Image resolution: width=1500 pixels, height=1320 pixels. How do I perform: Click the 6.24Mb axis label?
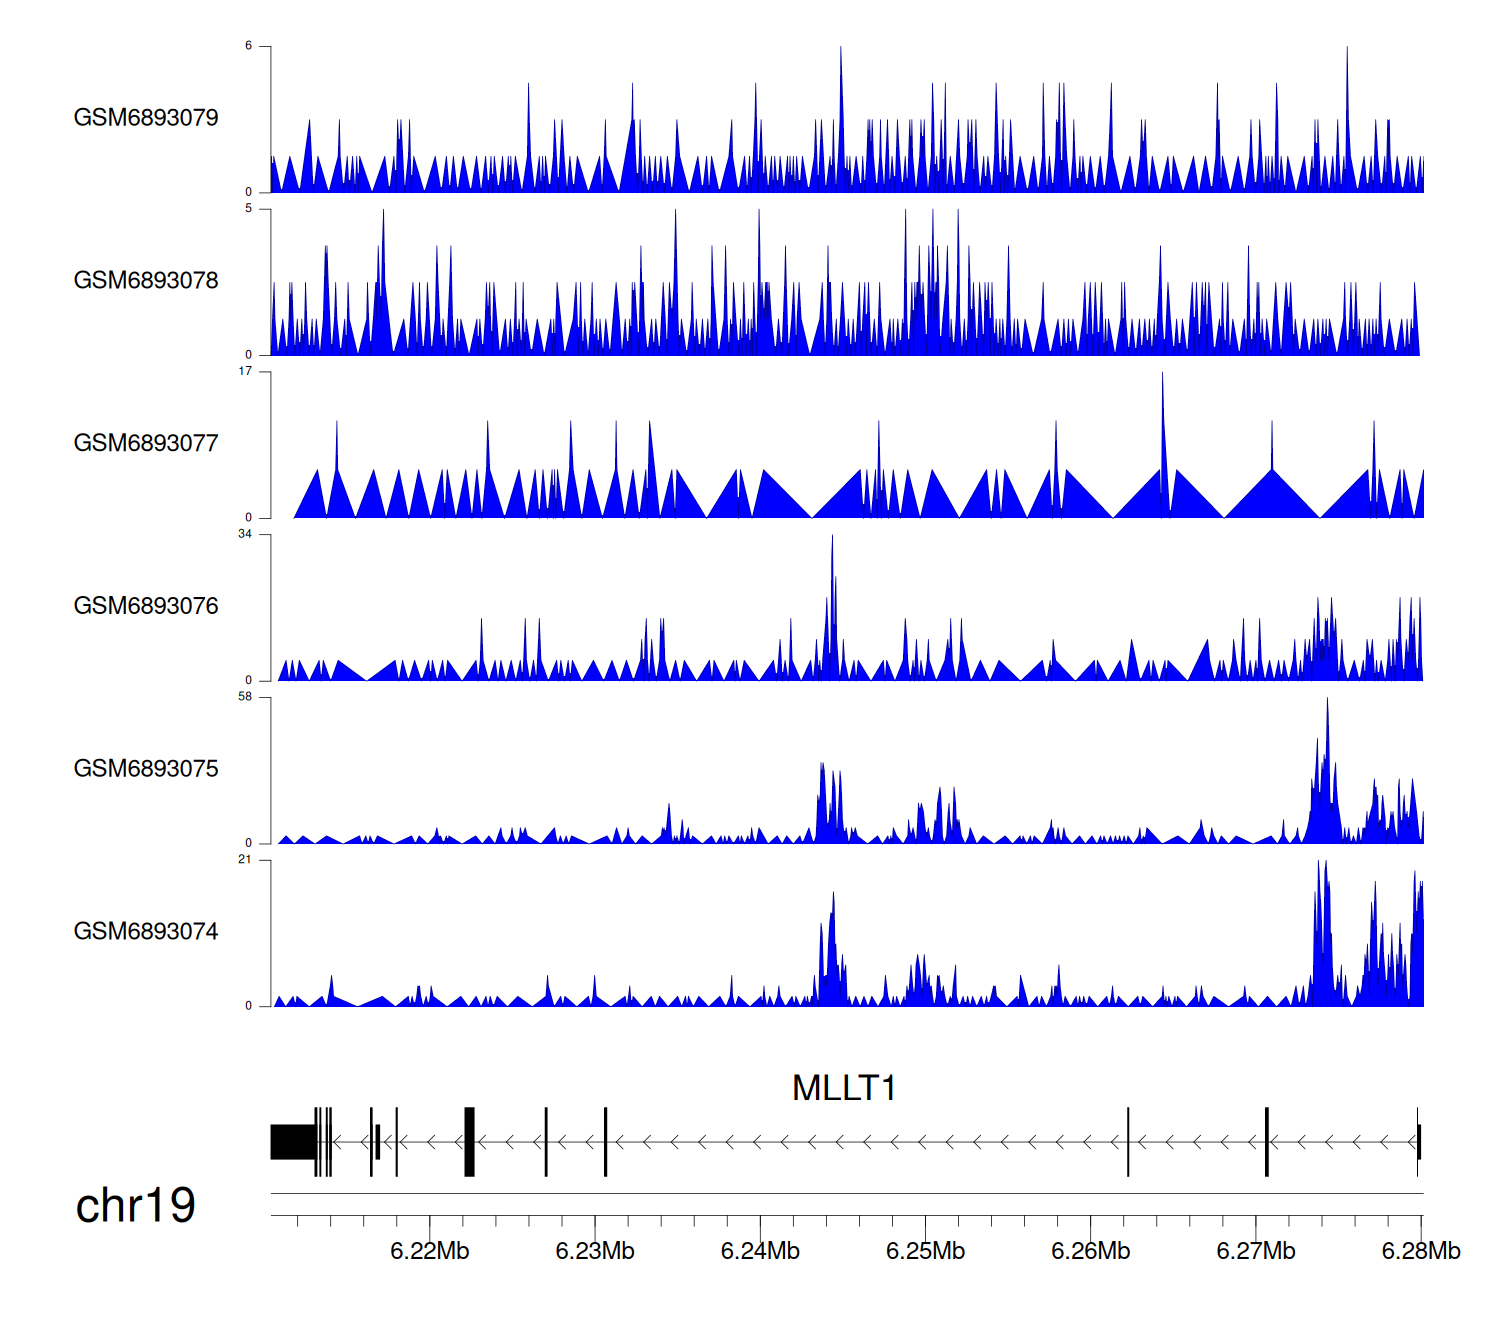click(x=760, y=1251)
